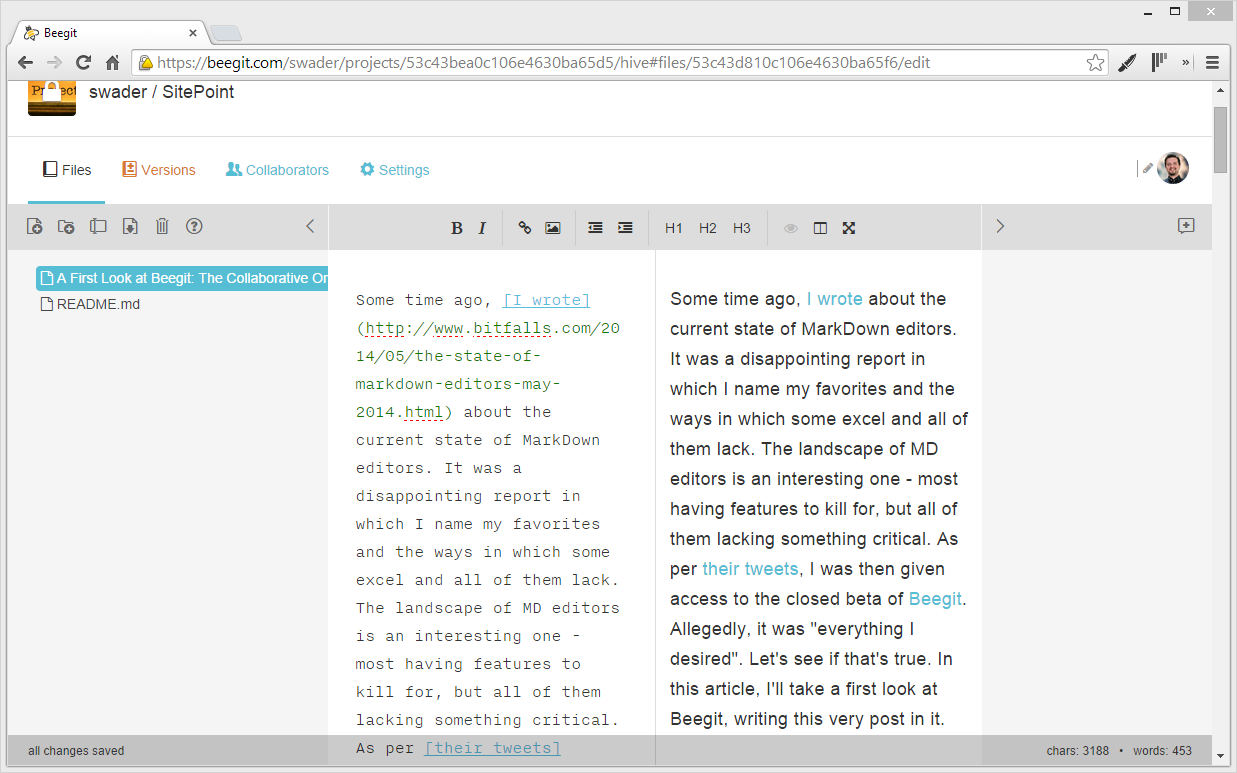Open the Chrome menu hamburger button
The width and height of the screenshot is (1237, 773).
click(x=1212, y=63)
